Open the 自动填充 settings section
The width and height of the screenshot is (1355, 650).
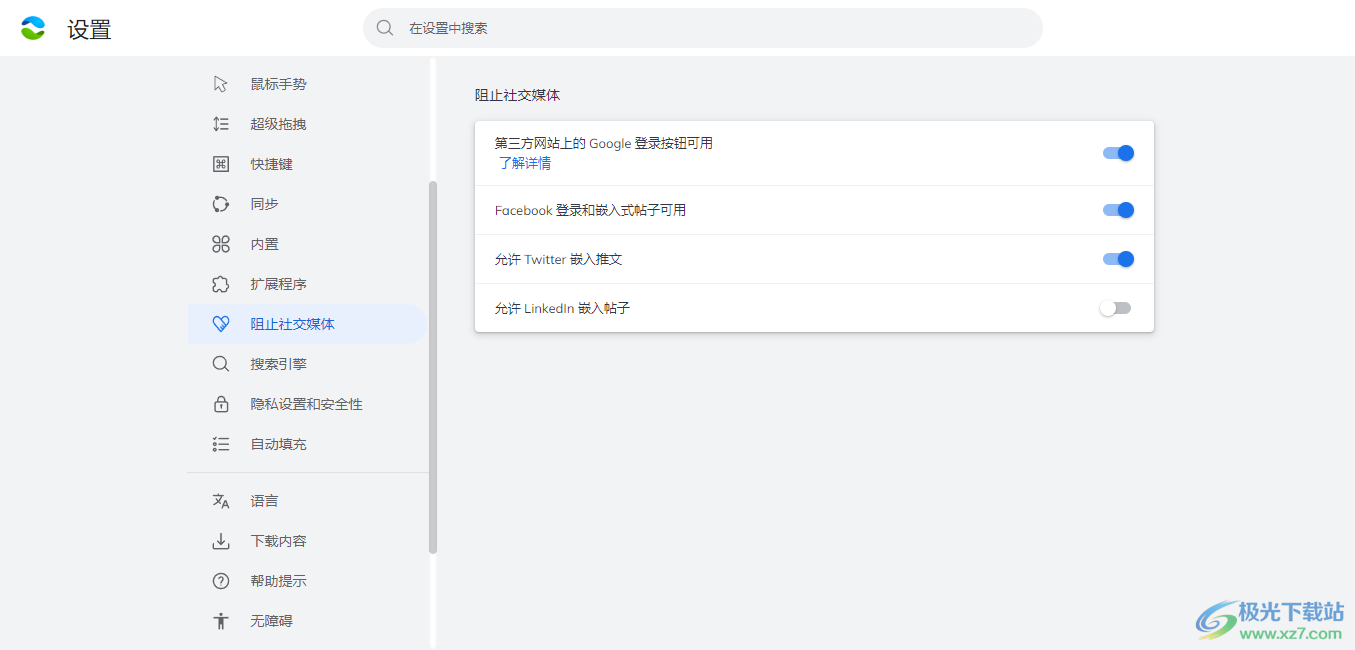click(278, 444)
